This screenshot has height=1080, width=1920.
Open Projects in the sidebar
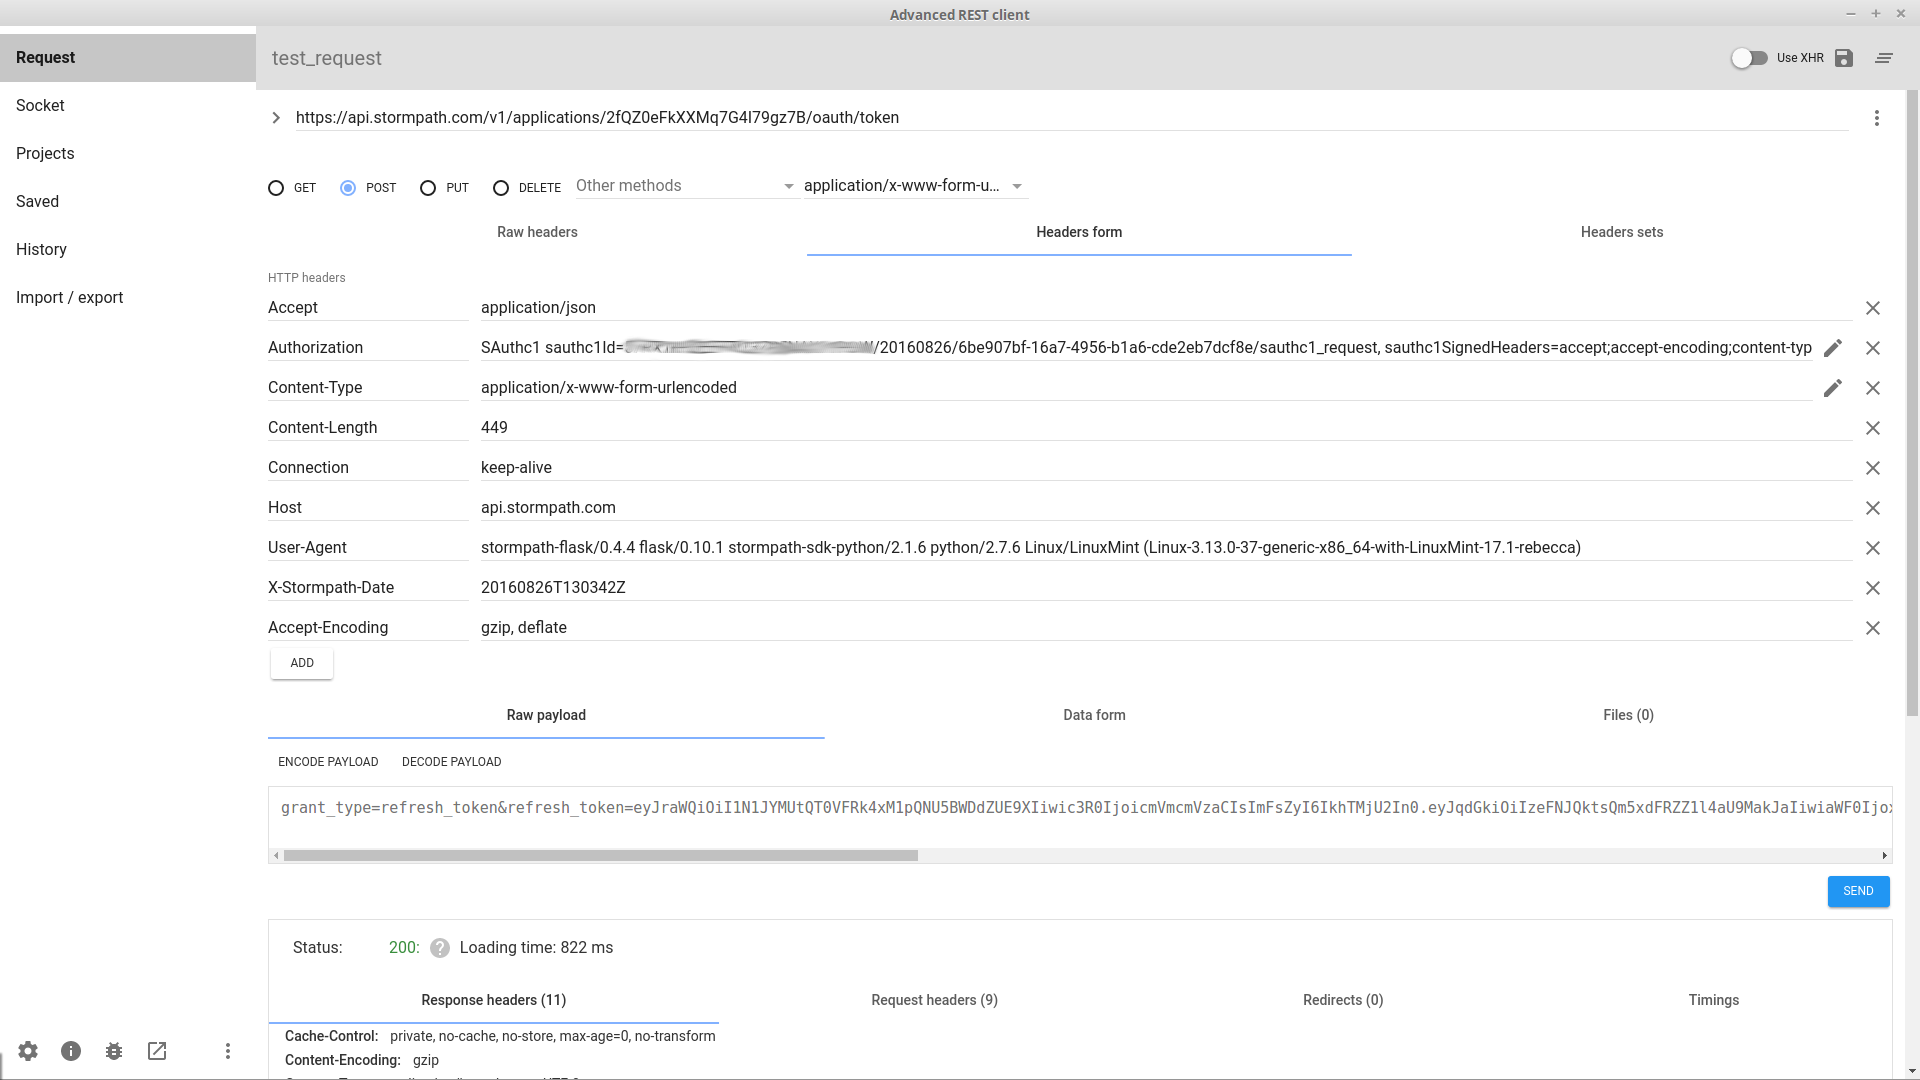pos(128,154)
